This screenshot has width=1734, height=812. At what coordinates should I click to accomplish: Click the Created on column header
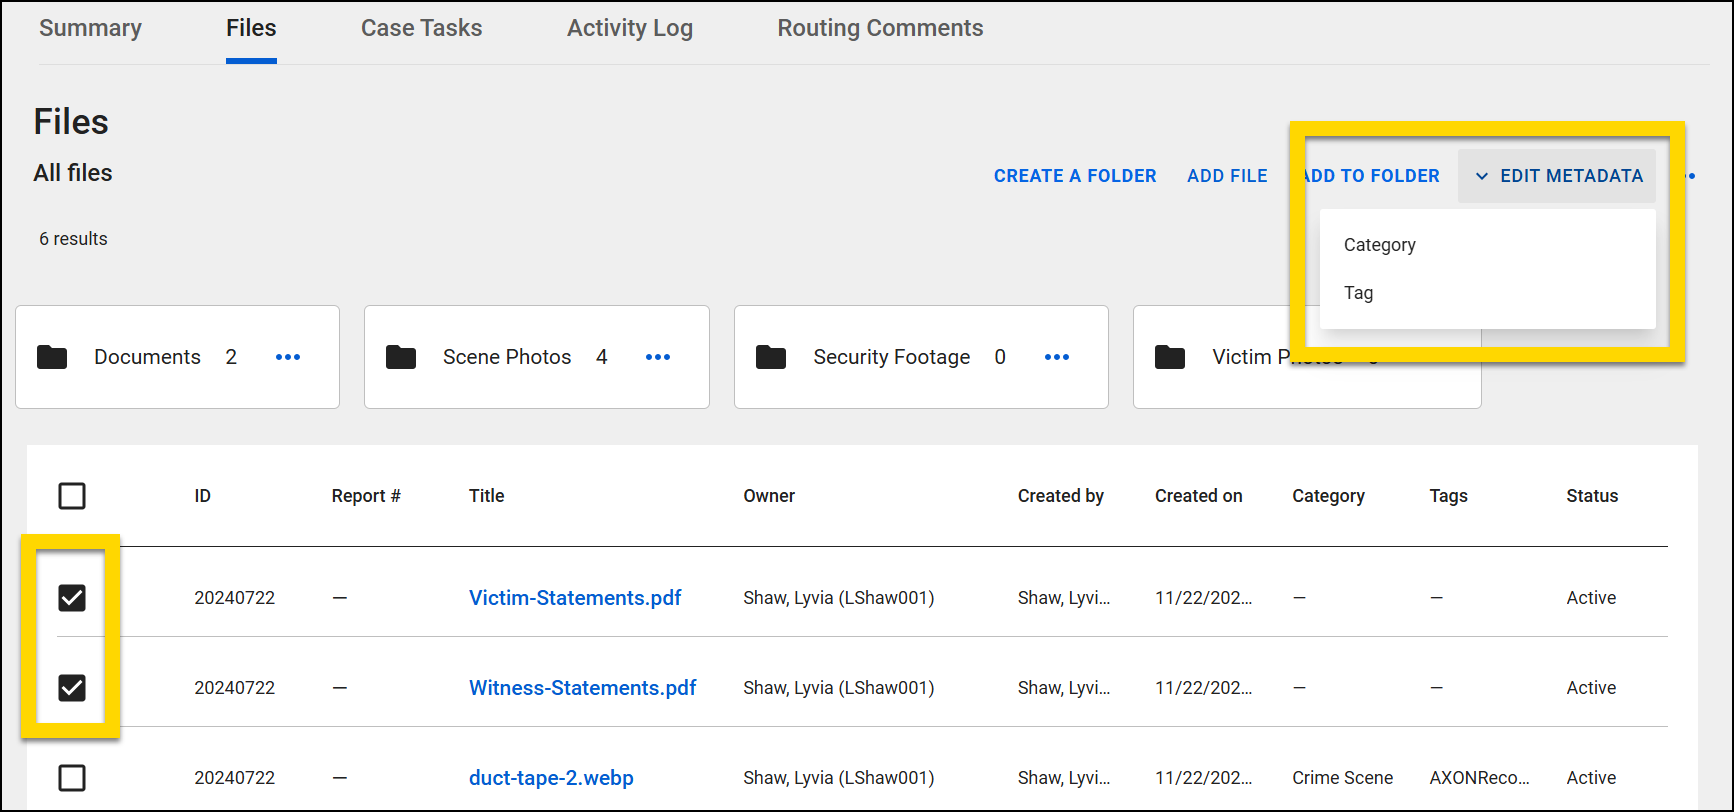coord(1198,496)
